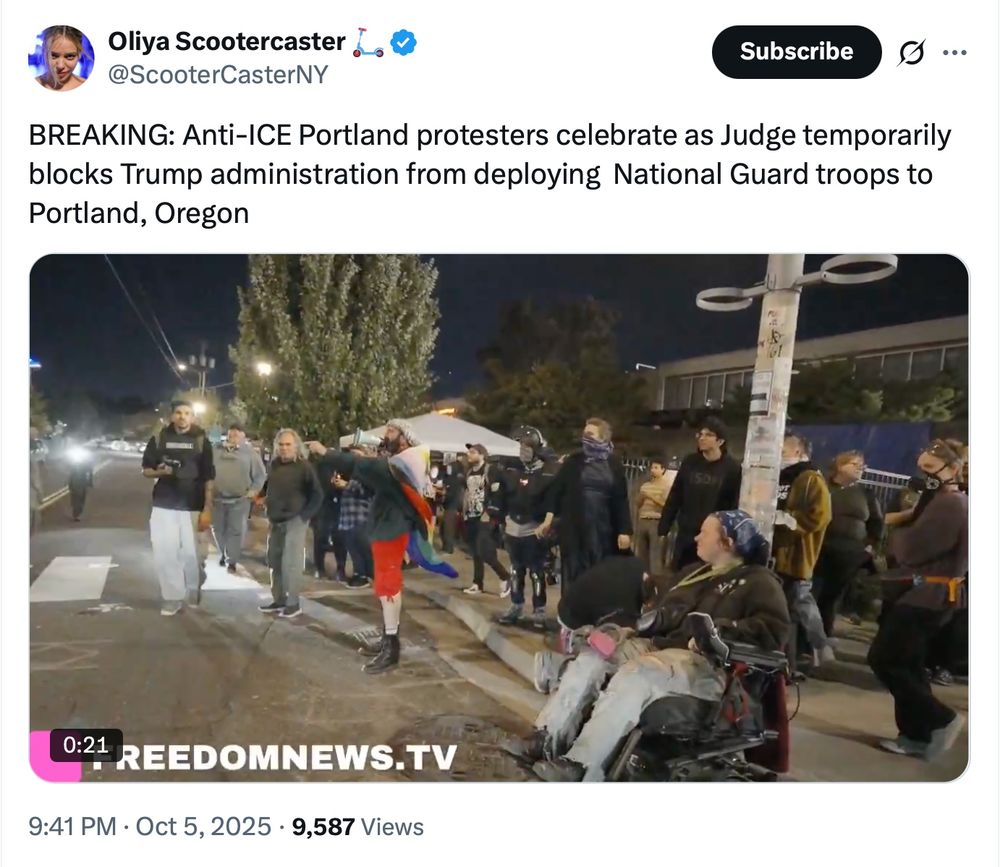Open the Oliya Scootercaster display name link

tap(226, 41)
